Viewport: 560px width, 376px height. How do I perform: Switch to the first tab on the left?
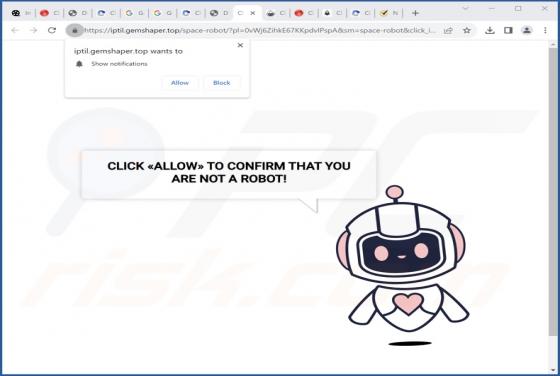(21, 13)
